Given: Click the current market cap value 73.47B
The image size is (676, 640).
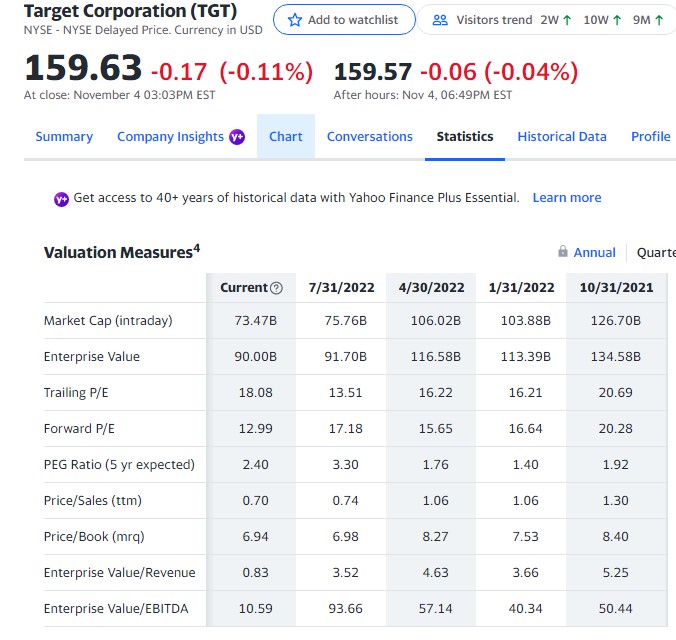Looking at the screenshot, I should [x=256, y=320].
